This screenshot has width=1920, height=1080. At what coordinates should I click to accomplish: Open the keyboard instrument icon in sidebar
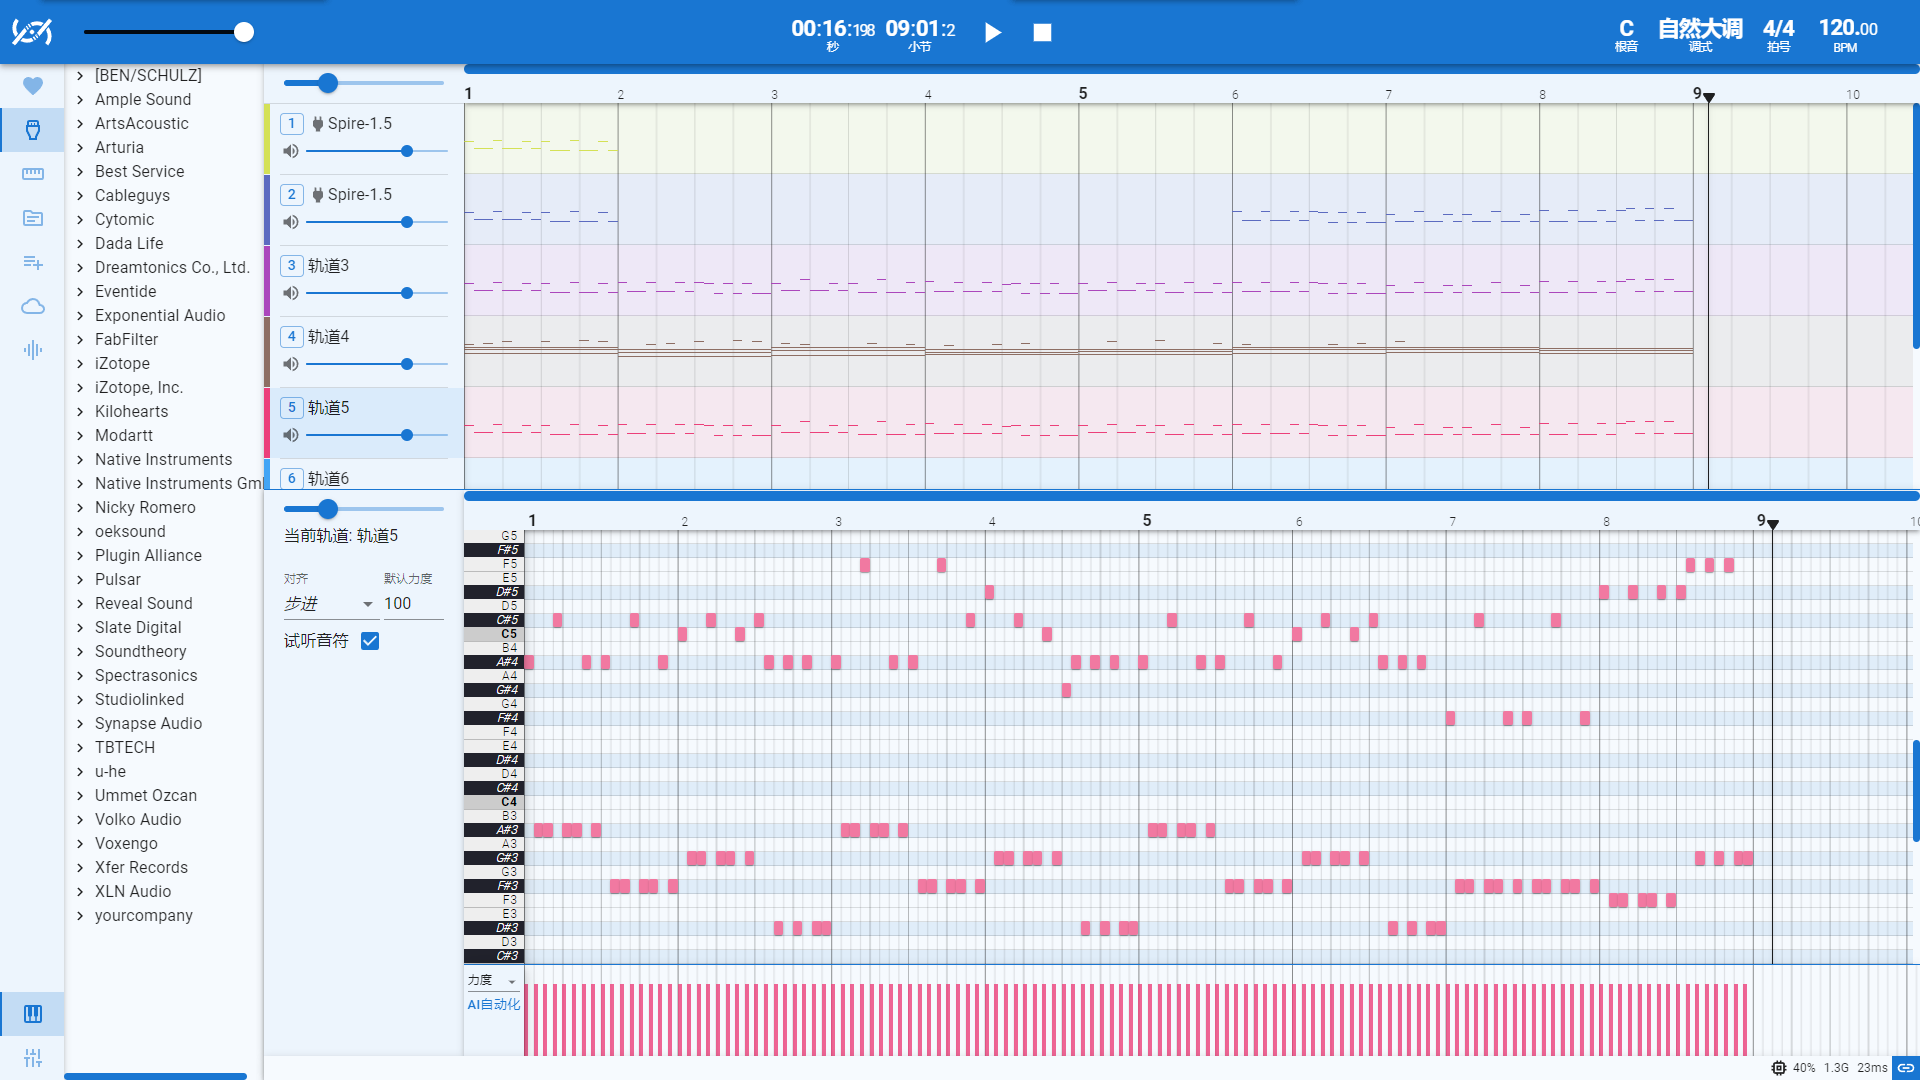coord(33,174)
